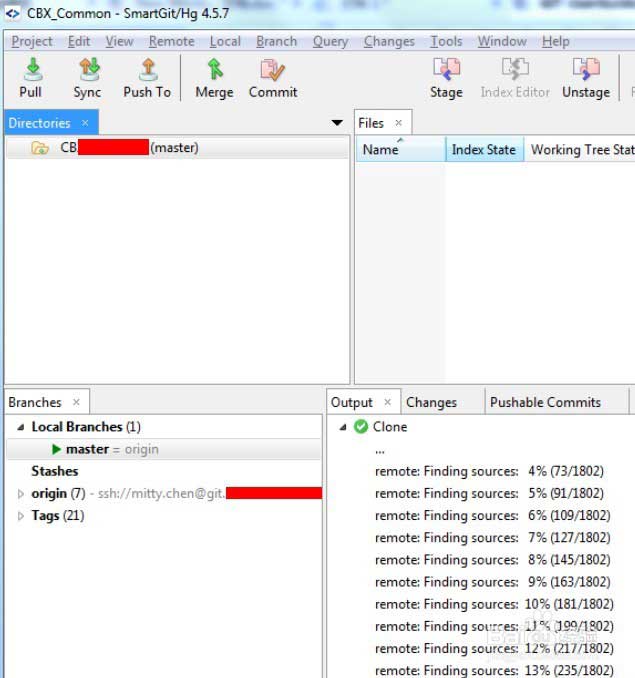Open the Help menu
The image size is (635, 678).
point(555,42)
